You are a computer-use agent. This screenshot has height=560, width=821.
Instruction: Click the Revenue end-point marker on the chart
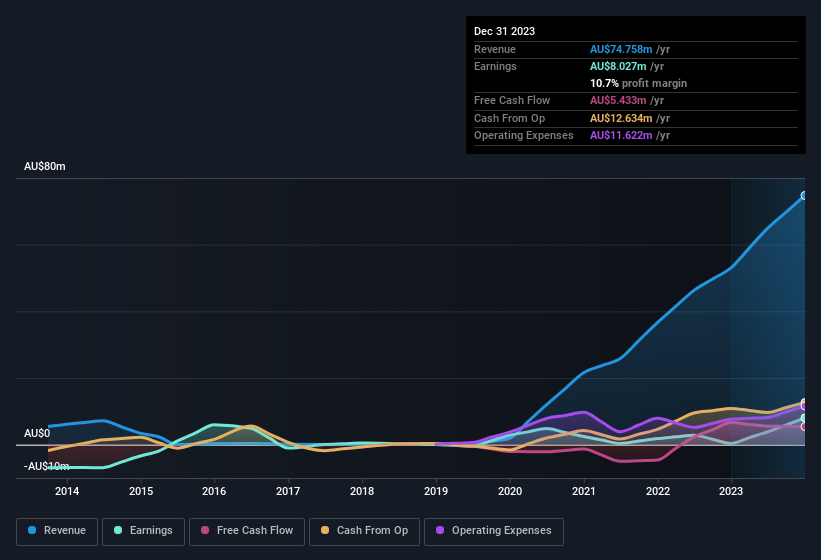pos(804,196)
